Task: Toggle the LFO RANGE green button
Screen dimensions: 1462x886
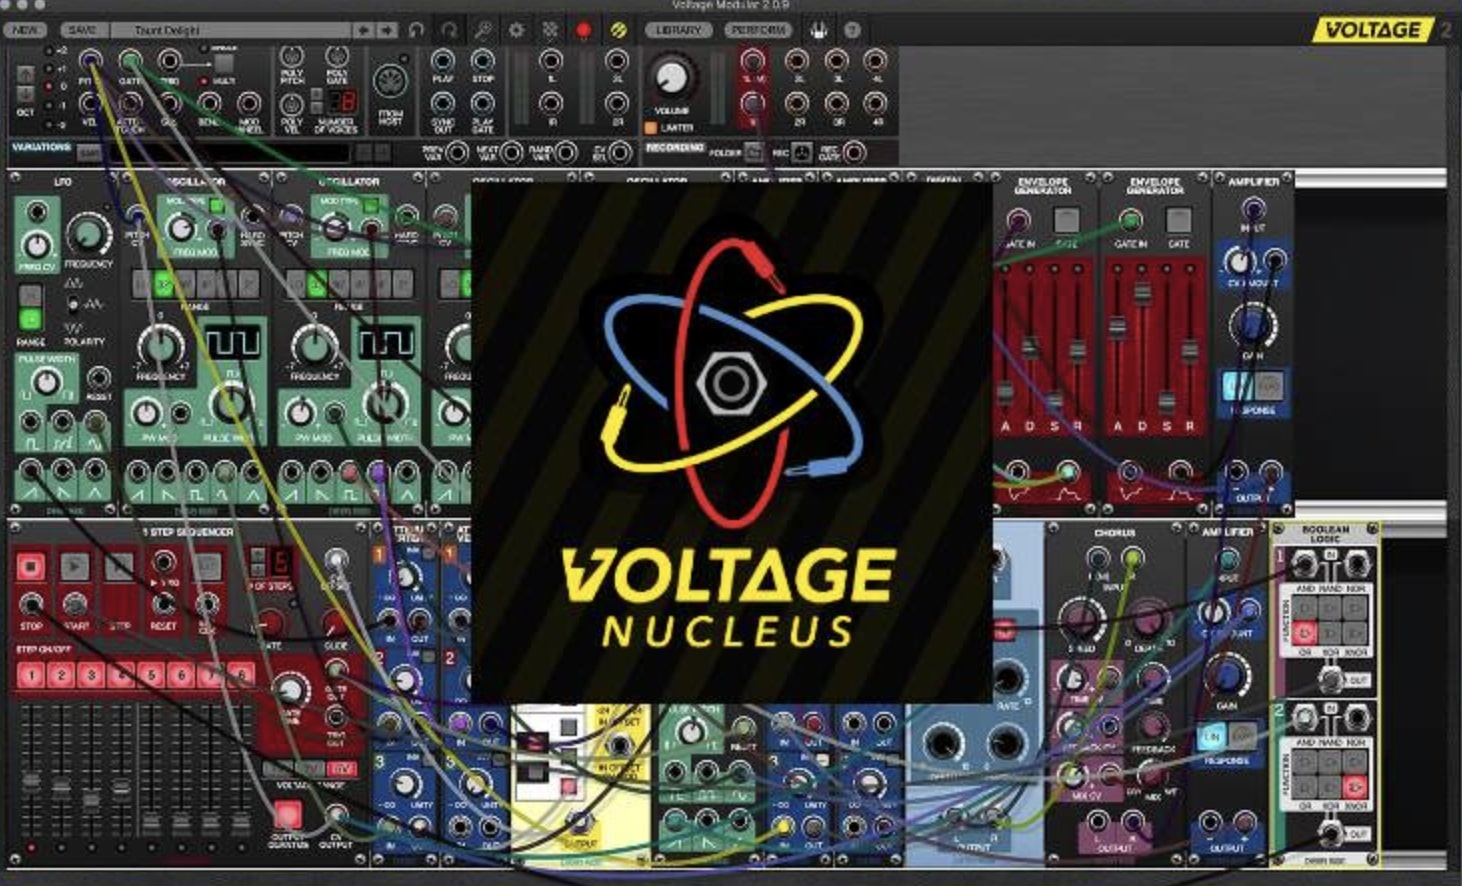Action: (x=30, y=319)
